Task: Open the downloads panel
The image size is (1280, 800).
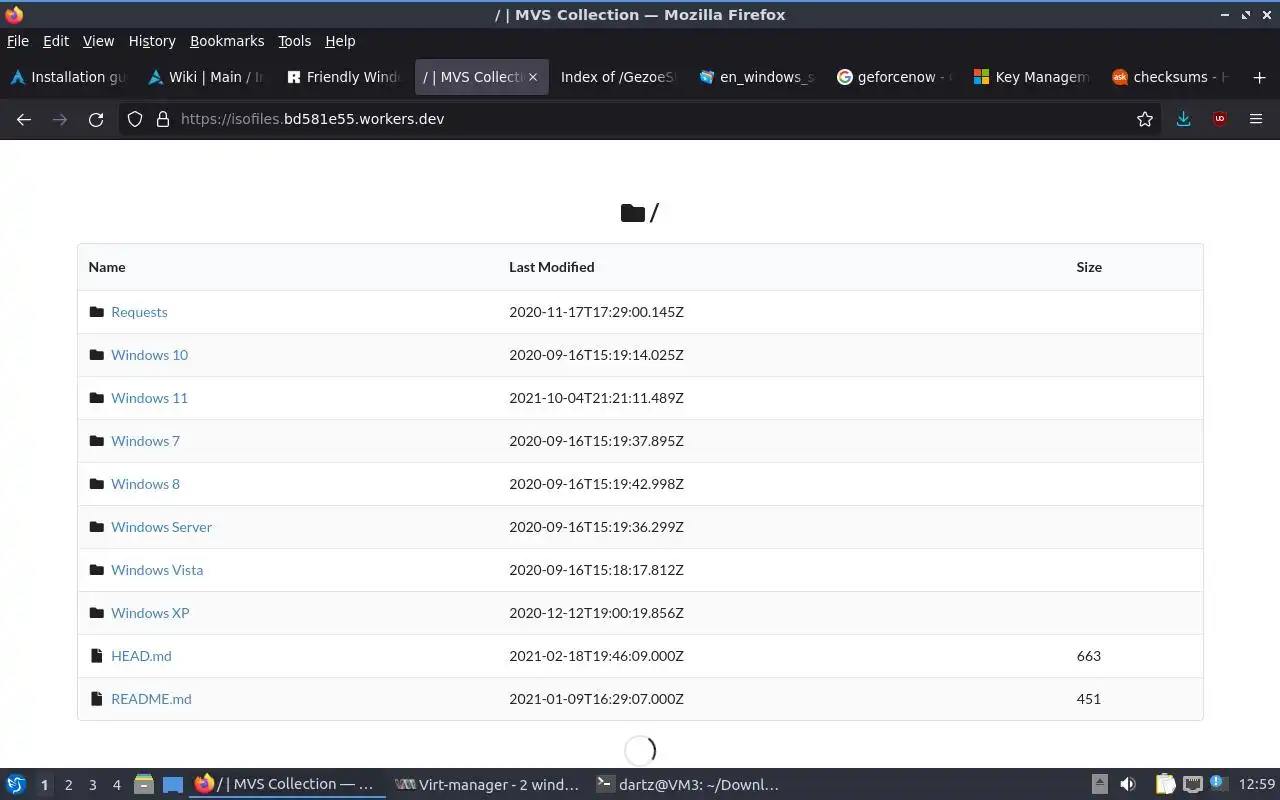Action: 1183,119
